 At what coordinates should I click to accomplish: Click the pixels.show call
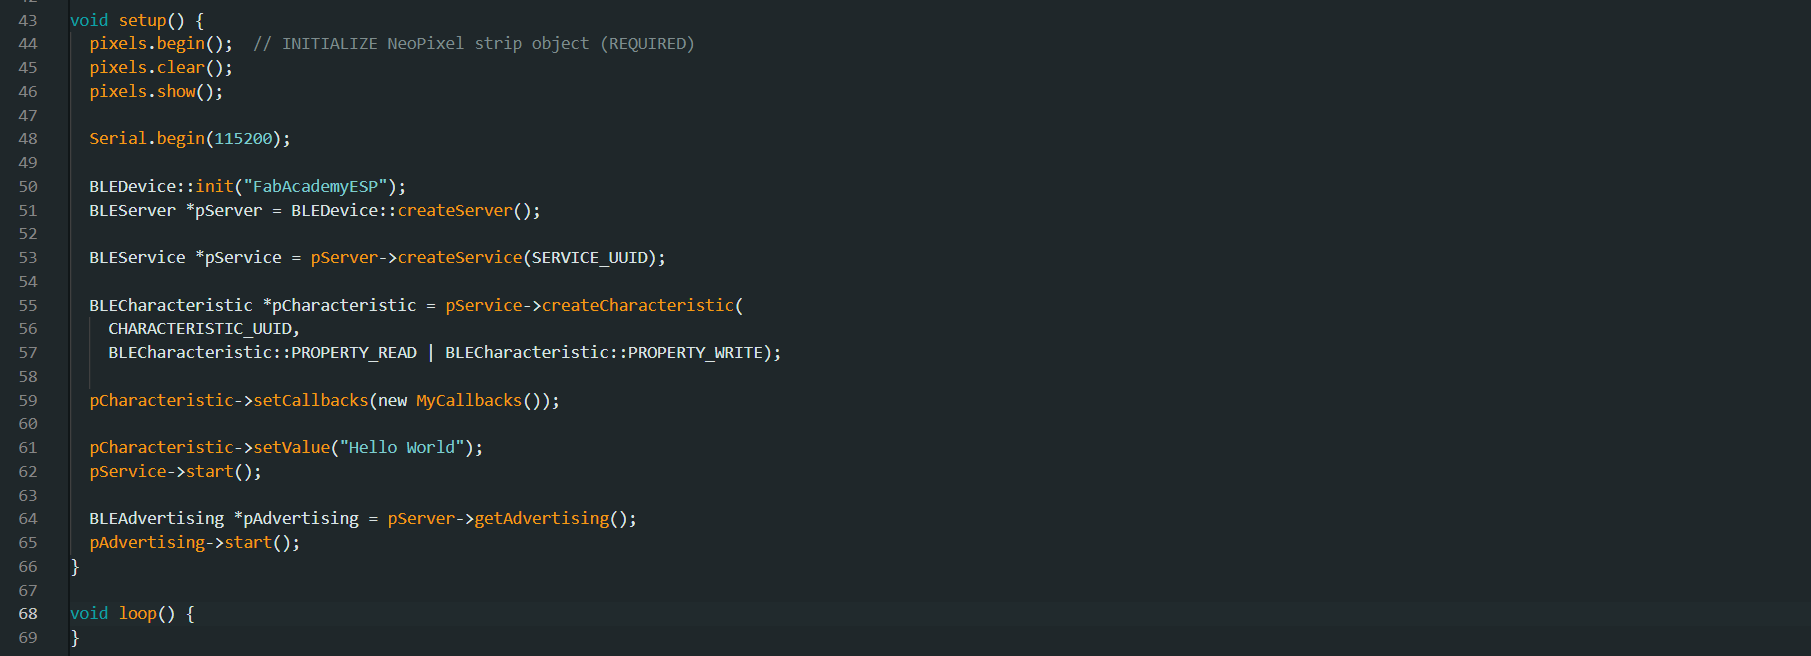pyautogui.click(x=156, y=92)
